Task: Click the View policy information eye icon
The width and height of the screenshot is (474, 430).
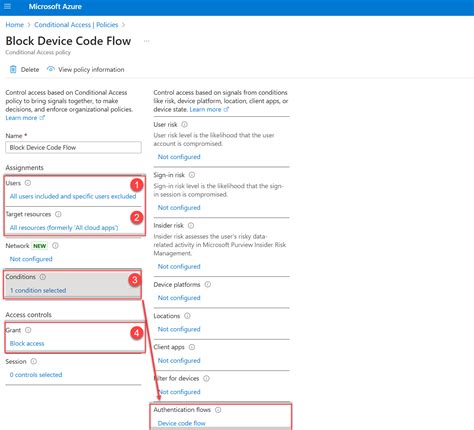Action: tap(51, 69)
